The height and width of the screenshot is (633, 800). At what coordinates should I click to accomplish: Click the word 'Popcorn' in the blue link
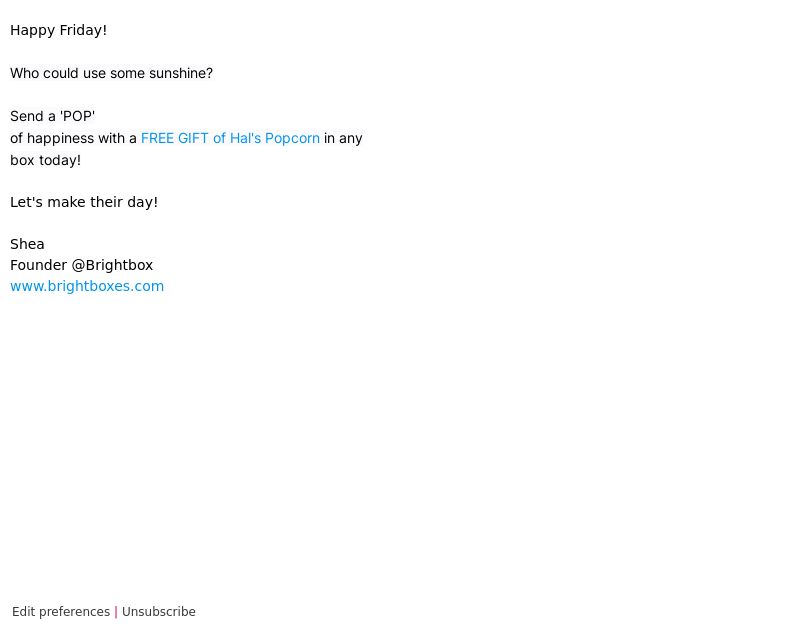[292, 138]
